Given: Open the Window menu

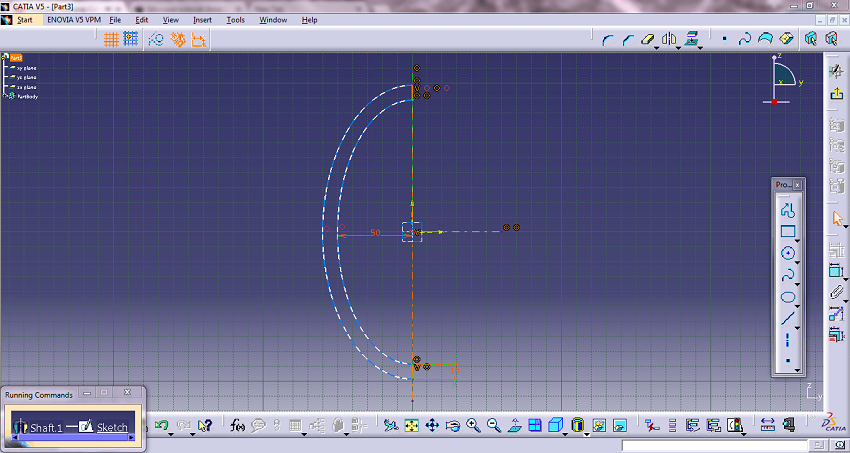Looking at the screenshot, I should tap(273, 20).
